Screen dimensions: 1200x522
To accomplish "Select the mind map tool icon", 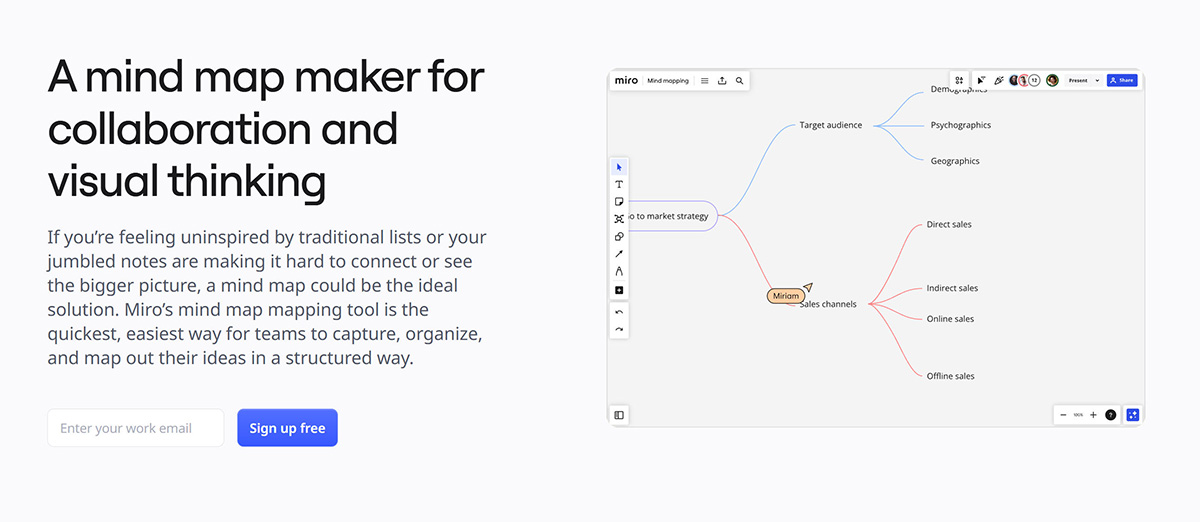I will click(619, 219).
